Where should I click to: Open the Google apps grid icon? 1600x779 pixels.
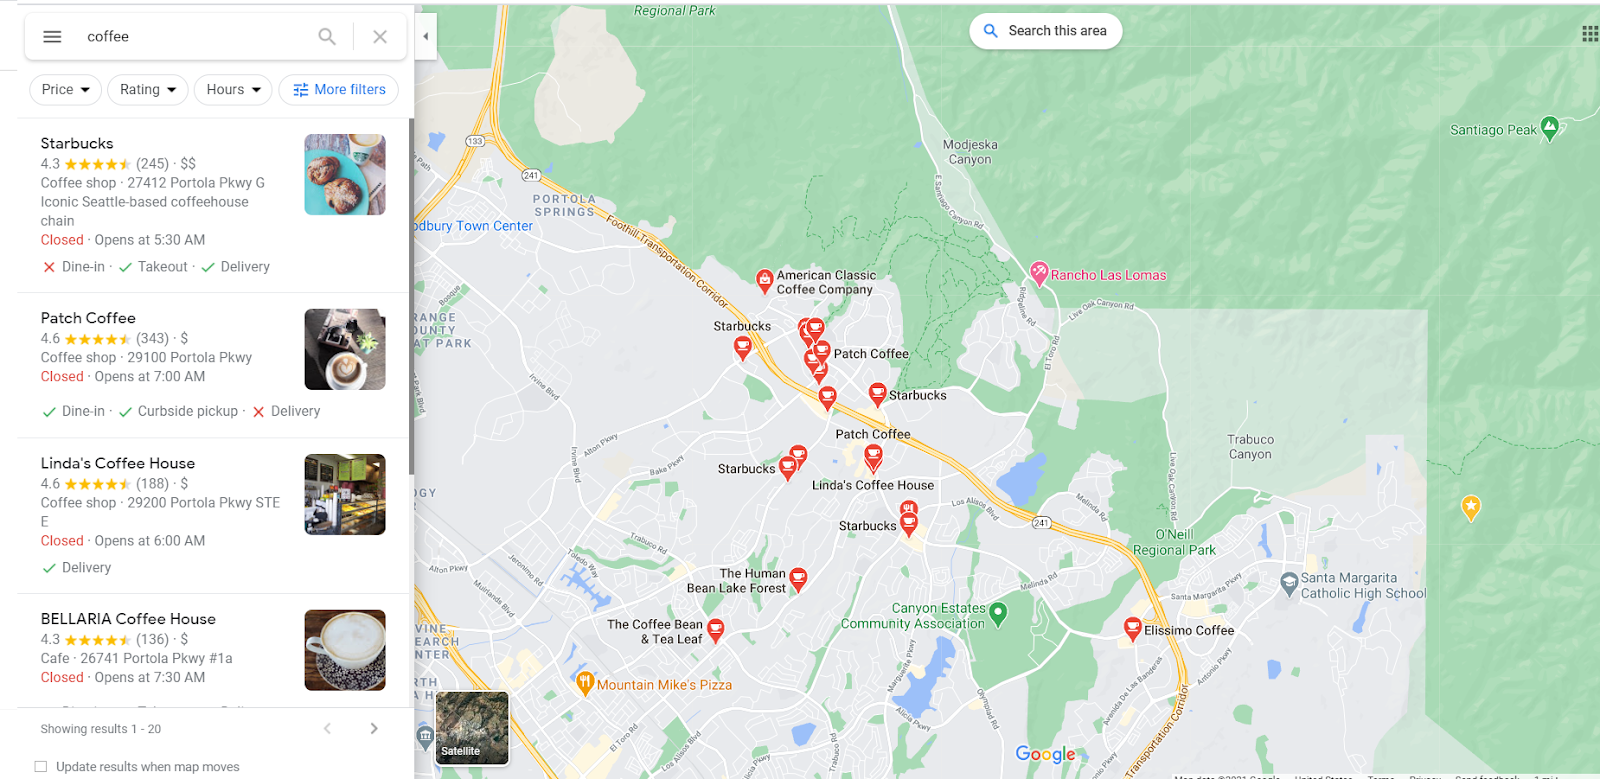tap(1589, 34)
